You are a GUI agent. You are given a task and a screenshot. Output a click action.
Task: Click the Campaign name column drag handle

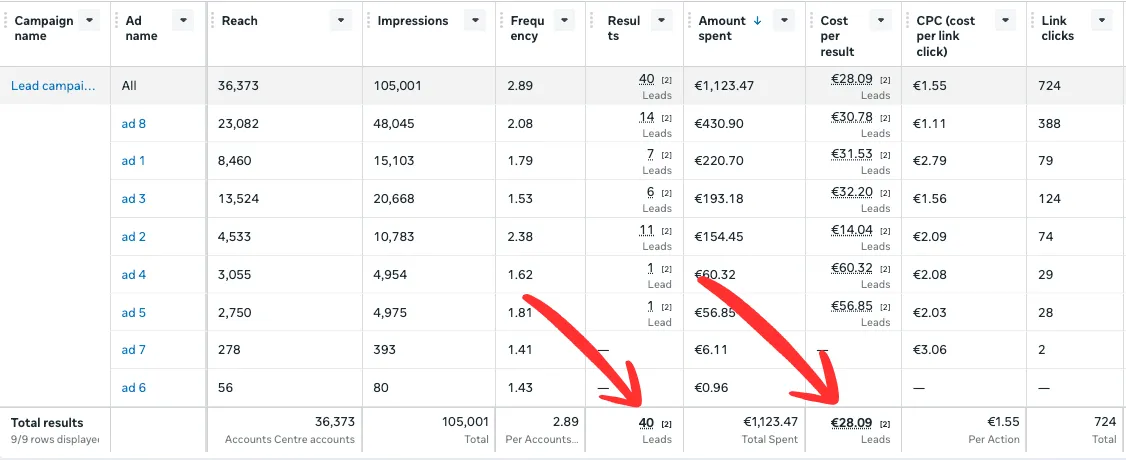click(6, 21)
